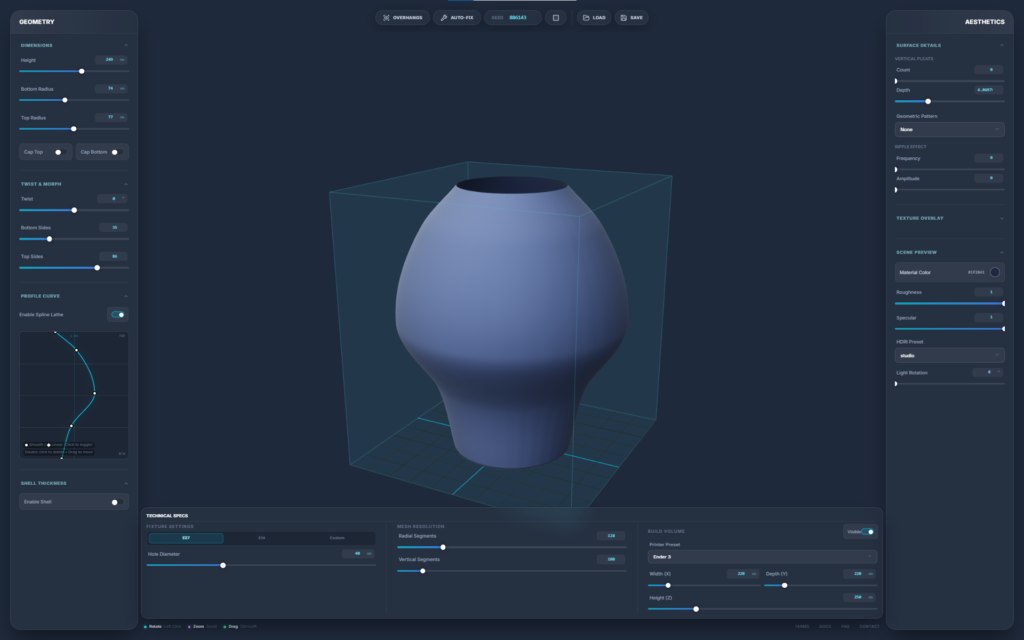Load a file via the folder icon
Image resolution: width=1024 pixels, height=640 pixels.
pos(594,18)
